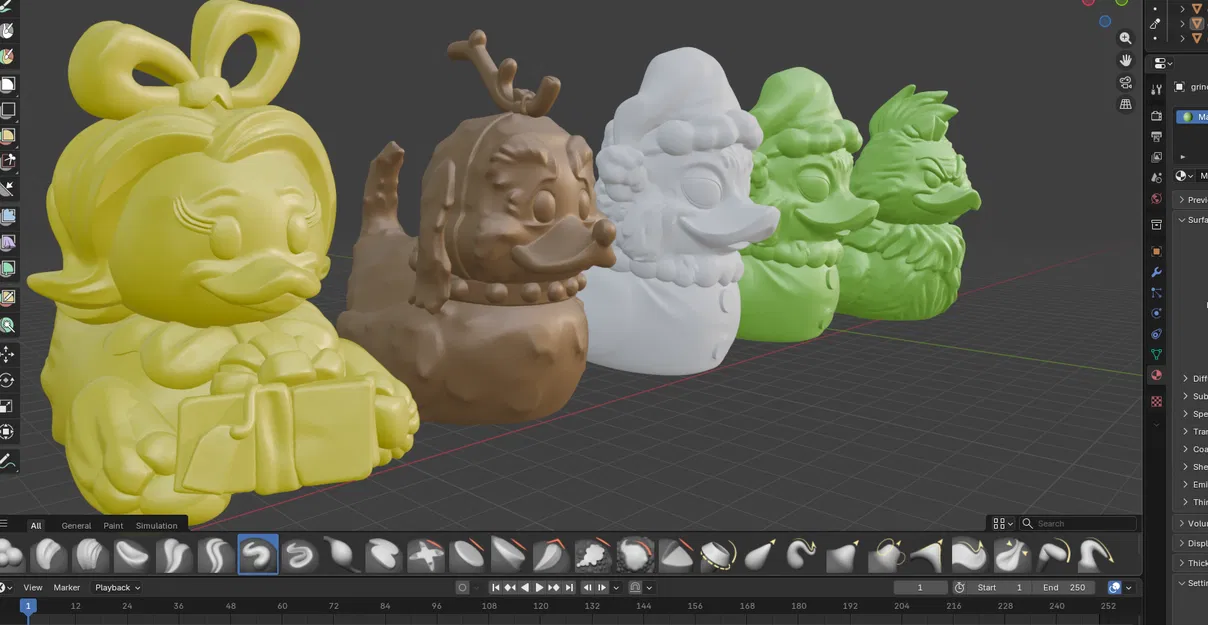The width and height of the screenshot is (1208, 625).
Task: Click the asset shelf Search field
Action: (x=1078, y=523)
